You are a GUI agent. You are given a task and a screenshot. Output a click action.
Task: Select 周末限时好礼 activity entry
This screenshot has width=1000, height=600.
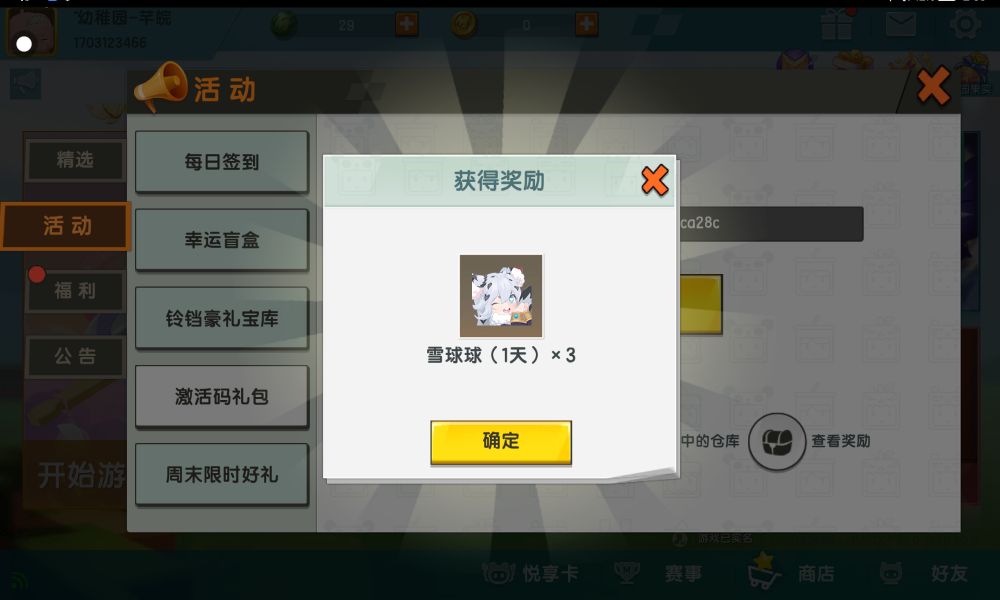click(221, 474)
